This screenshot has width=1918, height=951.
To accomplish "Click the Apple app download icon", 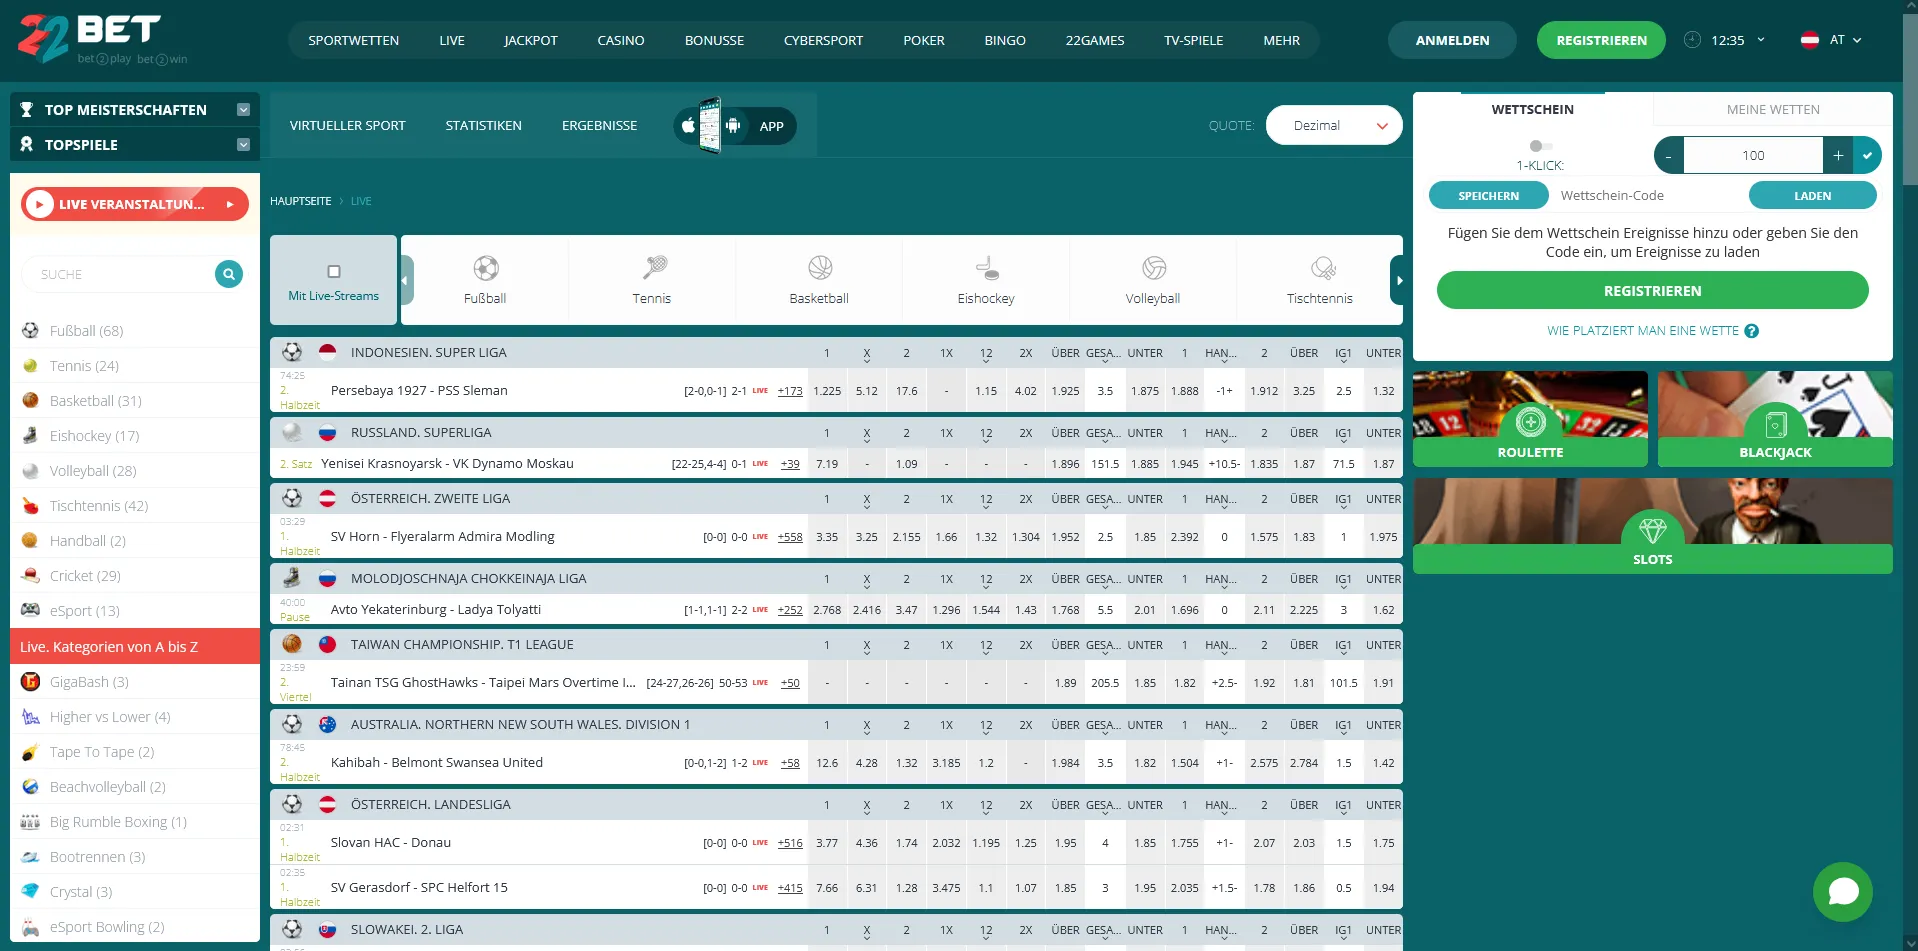I will point(687,125).
